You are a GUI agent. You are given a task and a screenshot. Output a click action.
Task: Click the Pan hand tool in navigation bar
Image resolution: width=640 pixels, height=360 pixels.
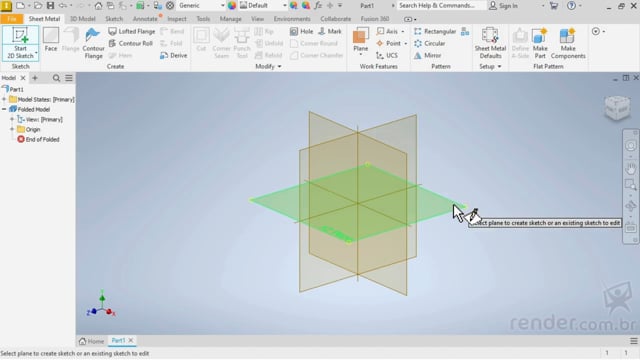click(631, 168)
